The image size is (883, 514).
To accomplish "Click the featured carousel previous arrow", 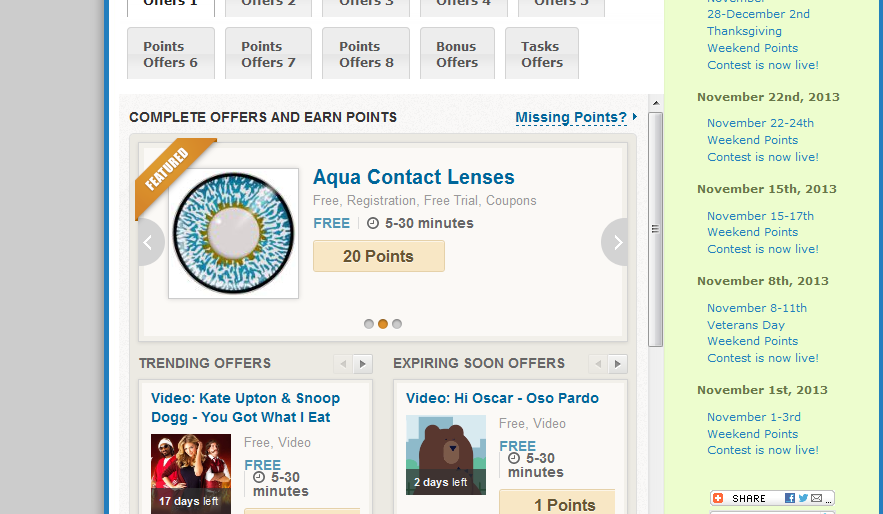I will tap(151, 242).
